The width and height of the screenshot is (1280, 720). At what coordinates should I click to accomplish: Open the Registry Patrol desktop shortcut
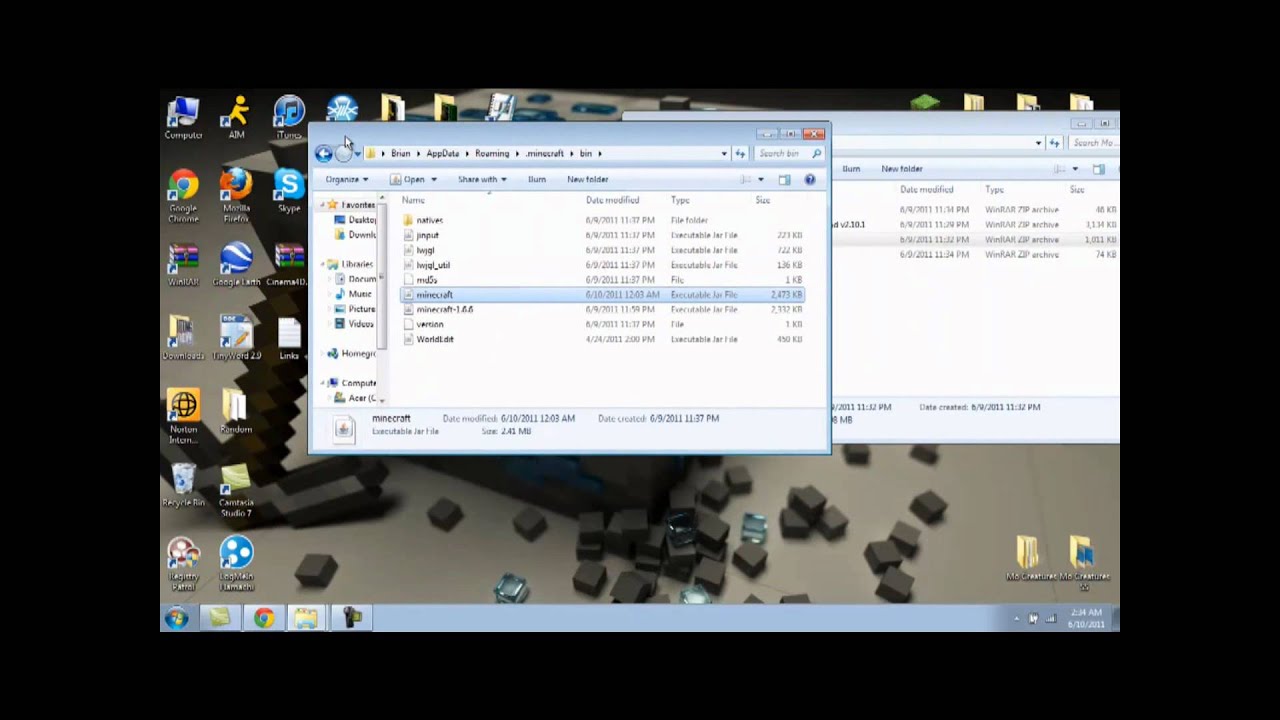coord(183,564)
